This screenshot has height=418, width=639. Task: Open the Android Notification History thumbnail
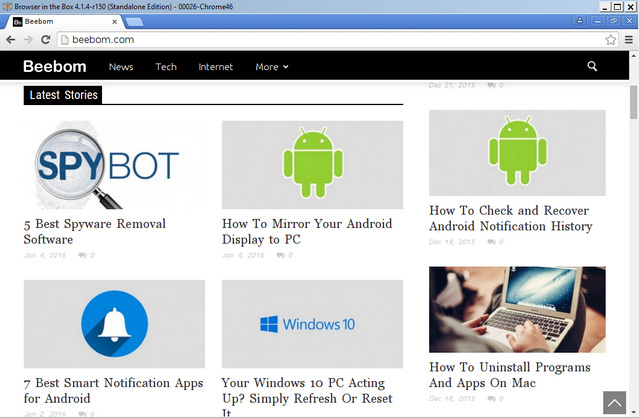click(517, 153)
